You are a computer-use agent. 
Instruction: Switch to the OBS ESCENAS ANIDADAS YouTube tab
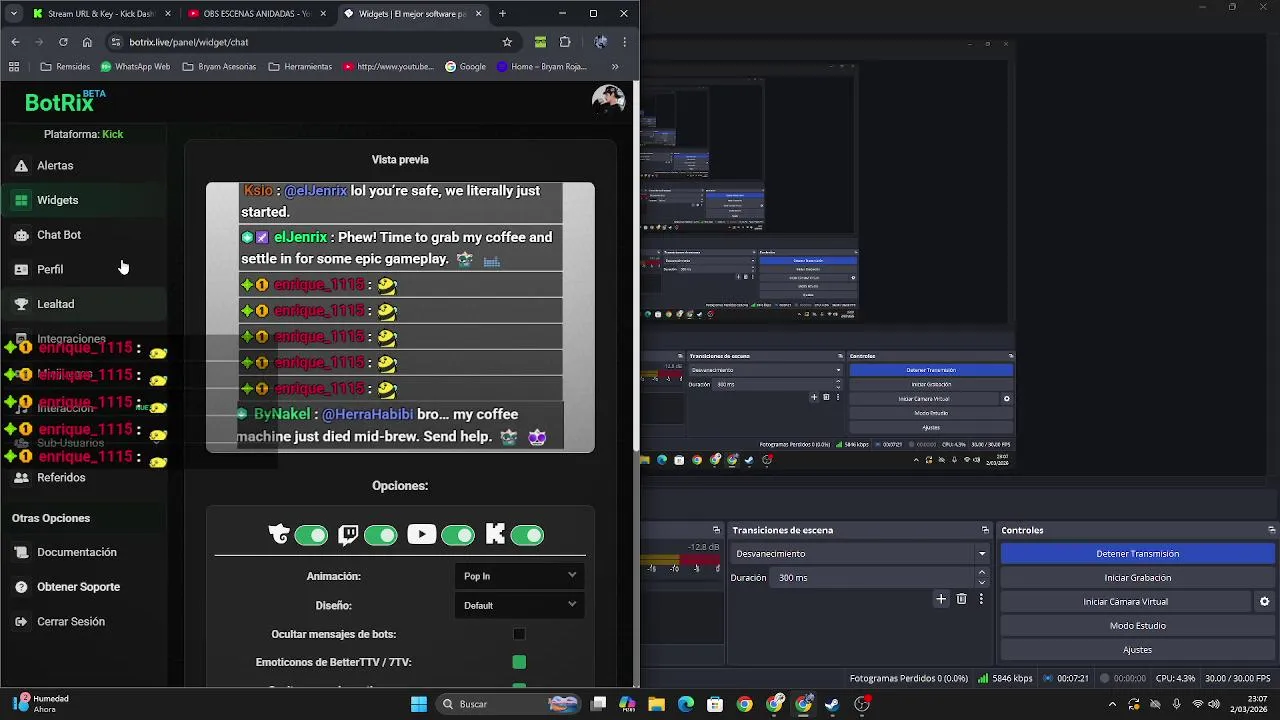pos(257,14)
